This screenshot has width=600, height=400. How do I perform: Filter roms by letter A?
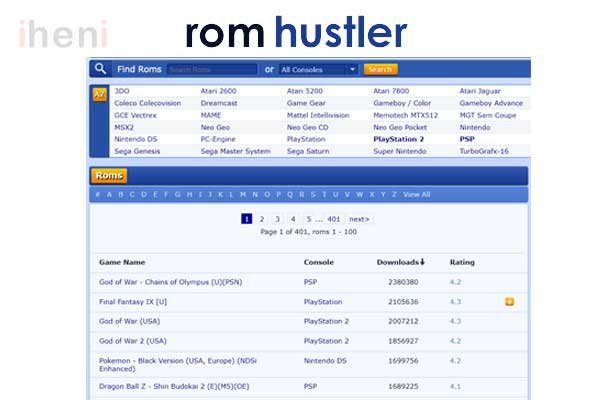[x=109, y=195]
